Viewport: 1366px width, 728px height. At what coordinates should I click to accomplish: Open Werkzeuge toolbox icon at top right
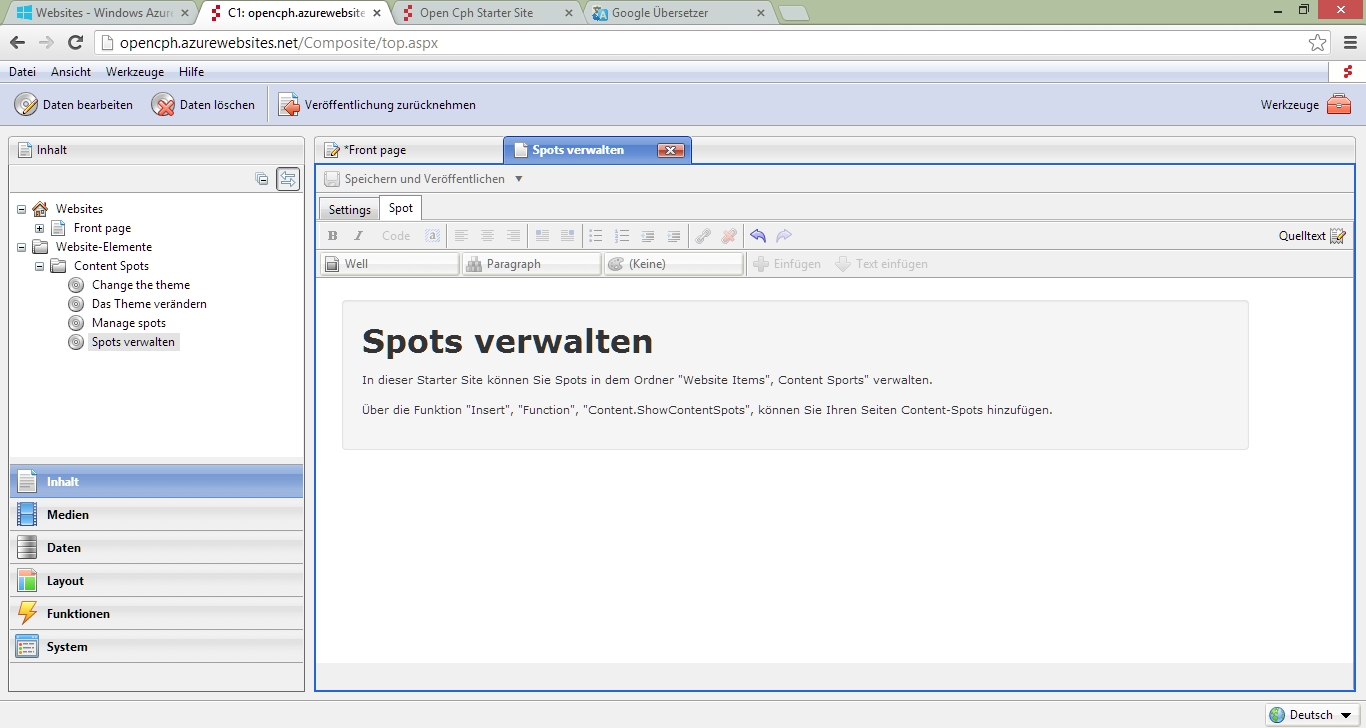point(1338,105)
